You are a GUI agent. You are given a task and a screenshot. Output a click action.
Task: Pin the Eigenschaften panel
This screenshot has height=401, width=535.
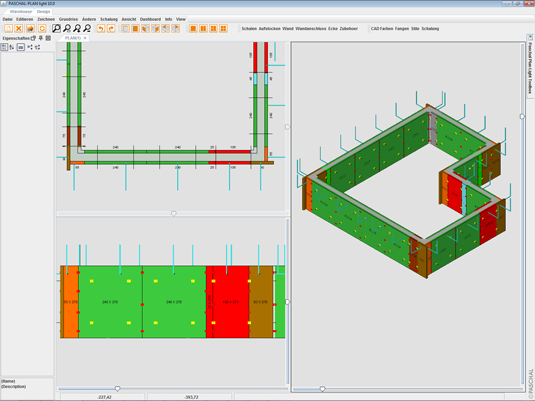(x=41, y=38)
